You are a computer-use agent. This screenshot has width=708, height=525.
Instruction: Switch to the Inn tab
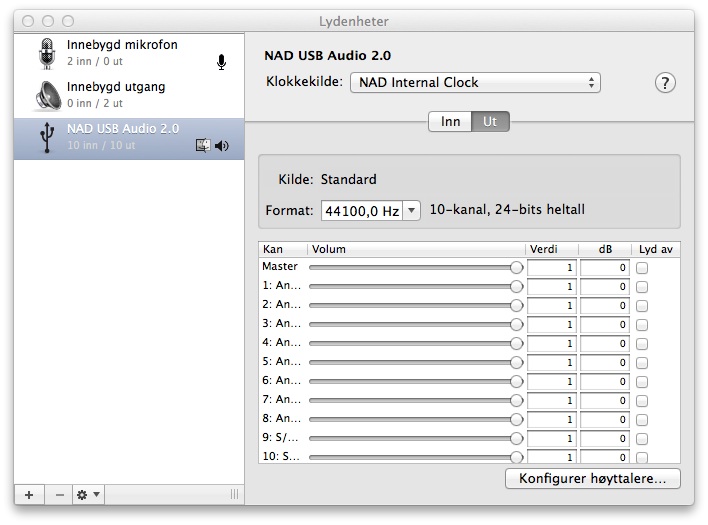click(450, 121)
